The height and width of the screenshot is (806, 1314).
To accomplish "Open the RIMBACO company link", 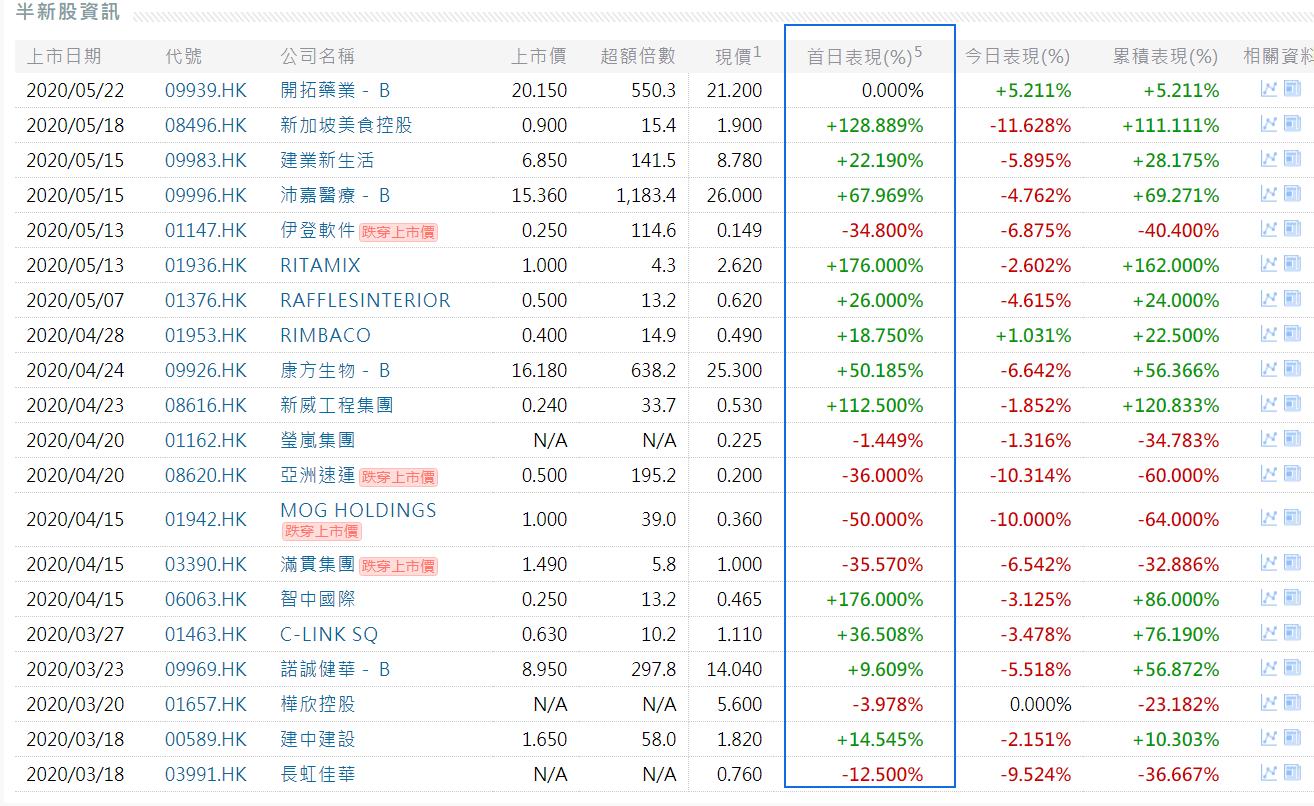I will 325,335.
